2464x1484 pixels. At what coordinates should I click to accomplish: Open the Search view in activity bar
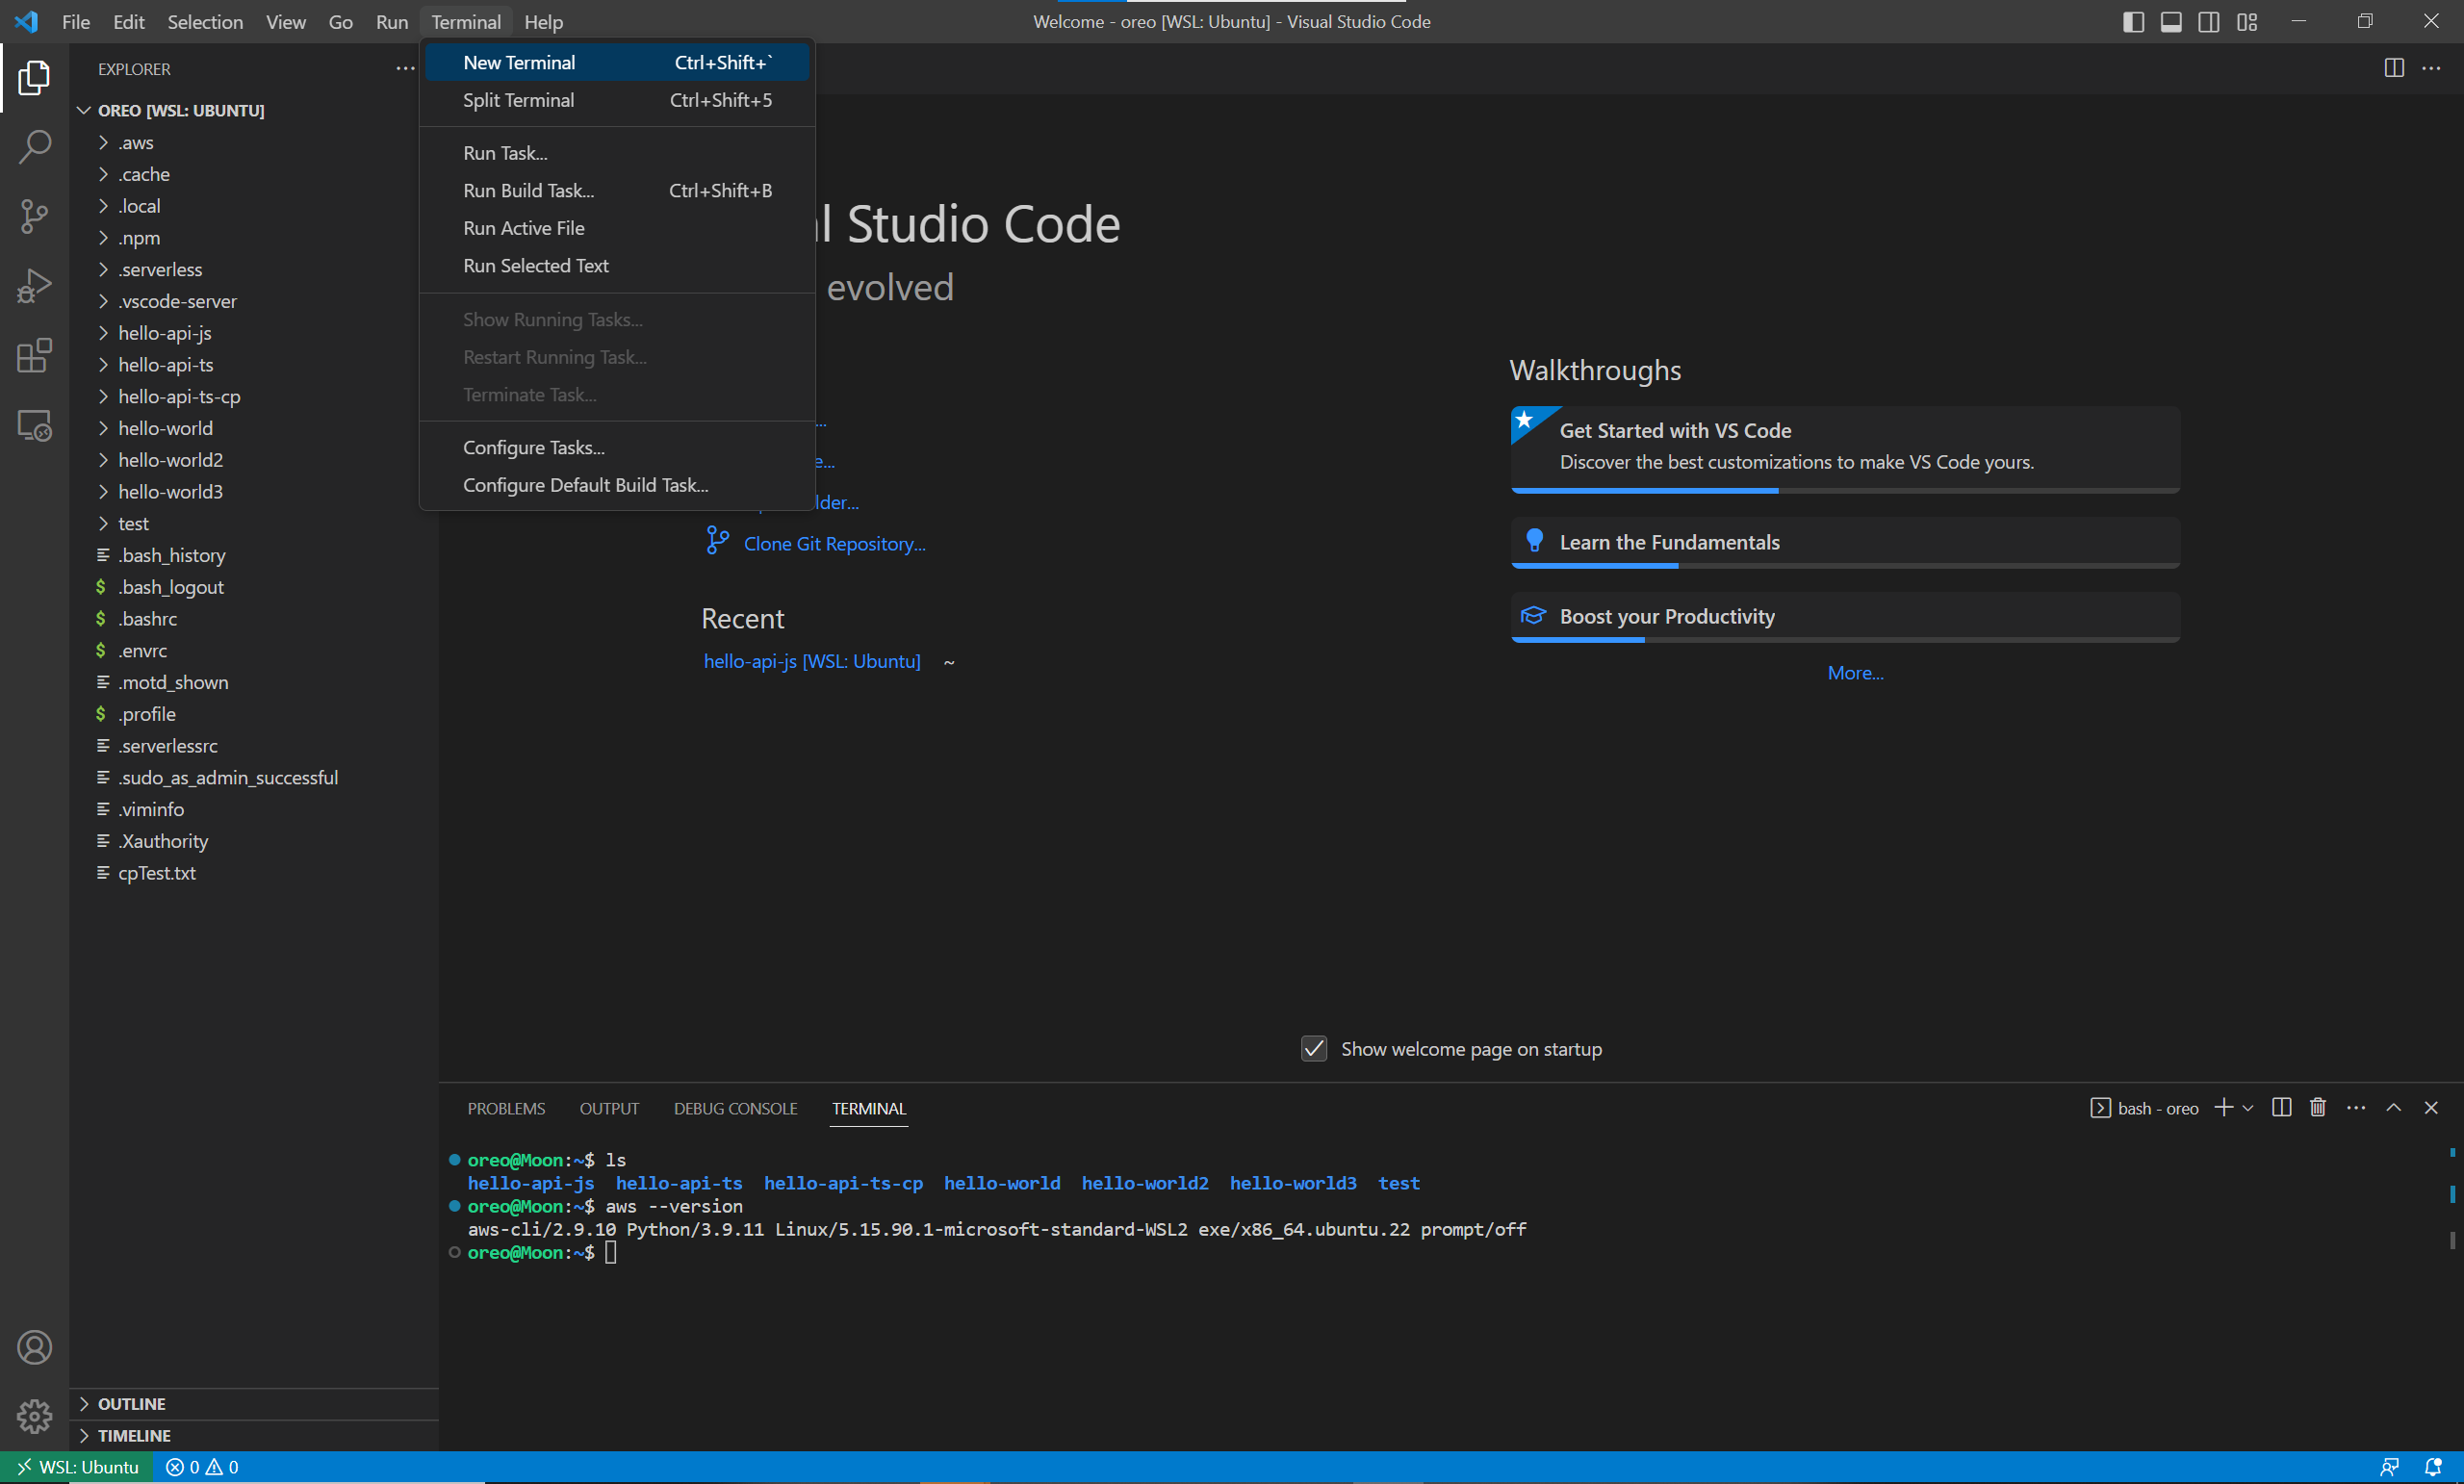tap(34, 147)
